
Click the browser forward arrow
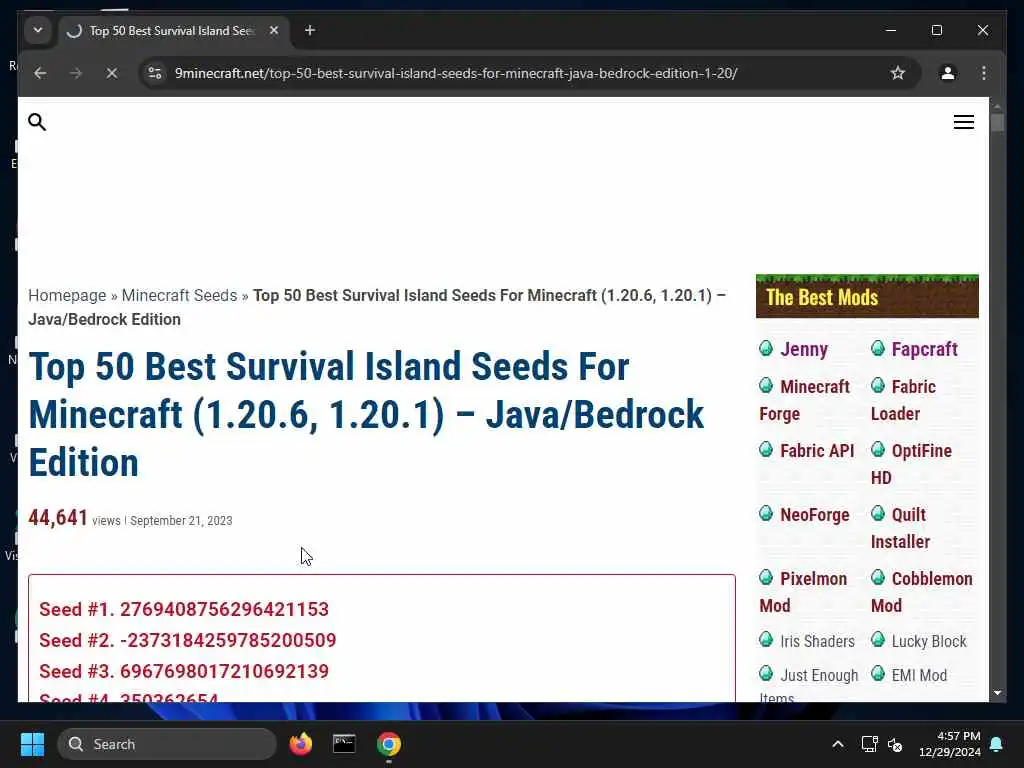(76, 73)
